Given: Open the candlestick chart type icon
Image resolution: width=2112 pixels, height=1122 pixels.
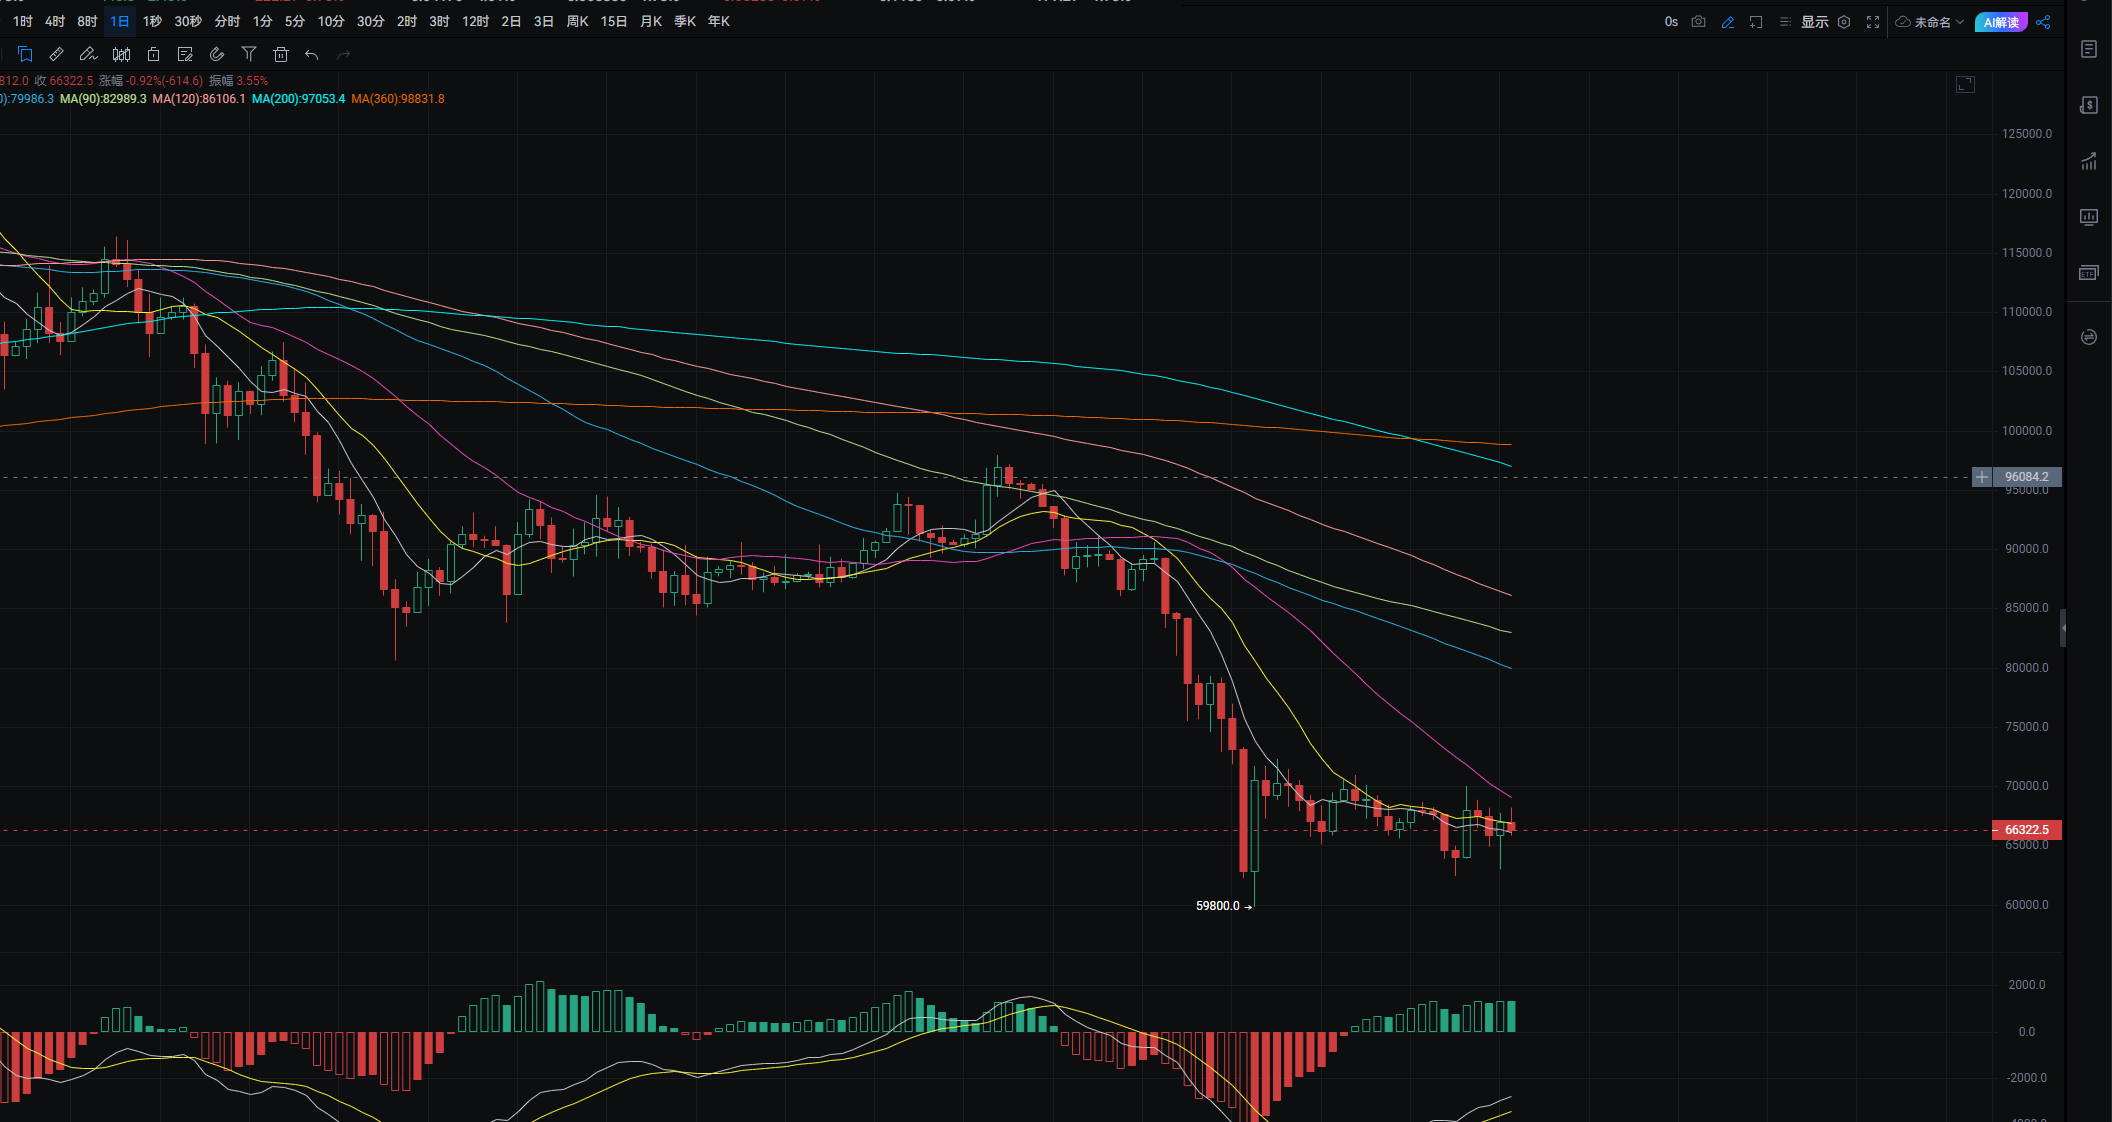Looking at the screenshot, I should [x=121, y=55].
